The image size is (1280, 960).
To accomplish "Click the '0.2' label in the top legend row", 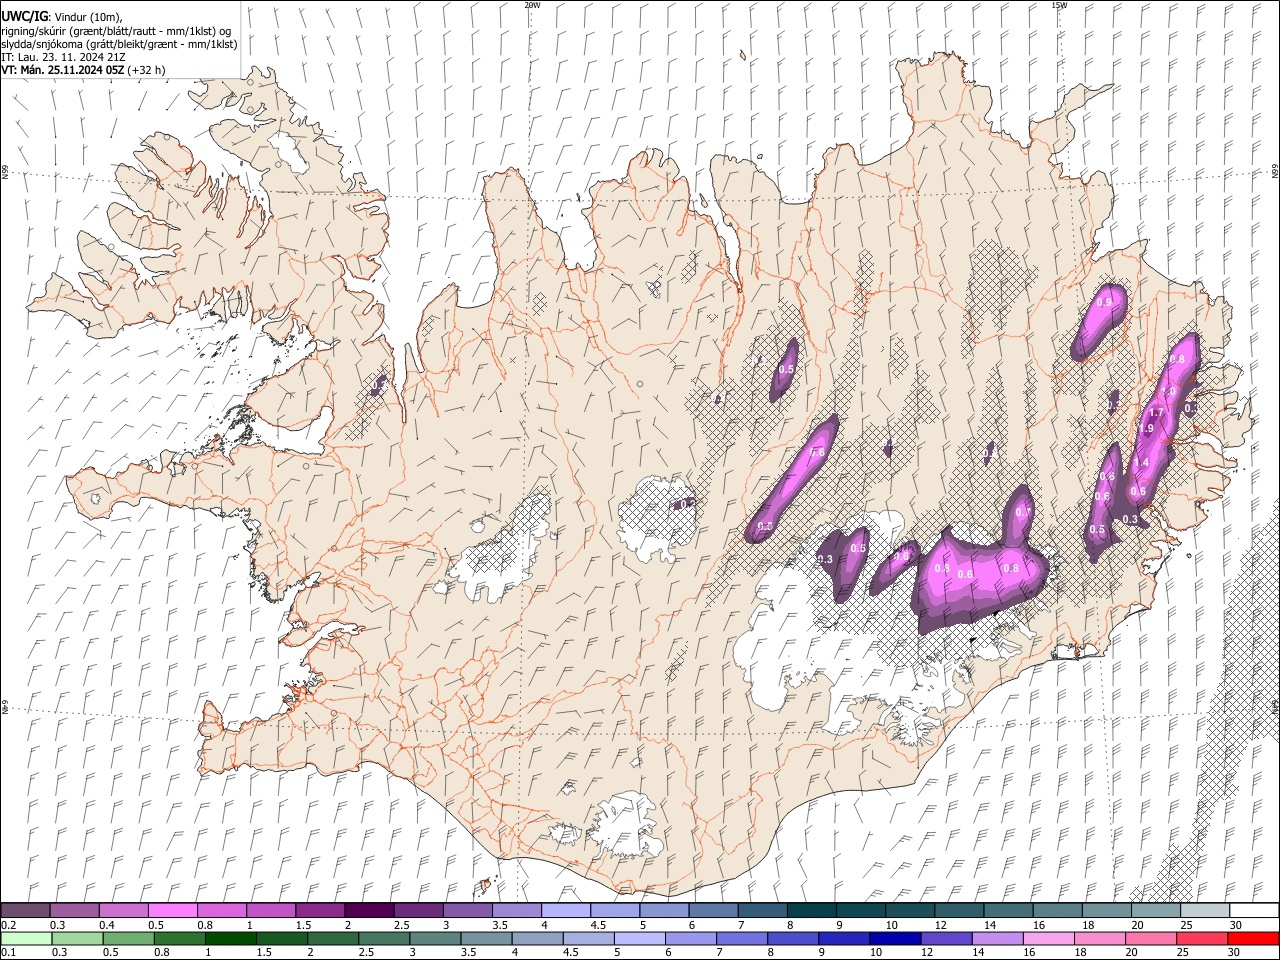I will pyautogui.click(x=8, y=925).
